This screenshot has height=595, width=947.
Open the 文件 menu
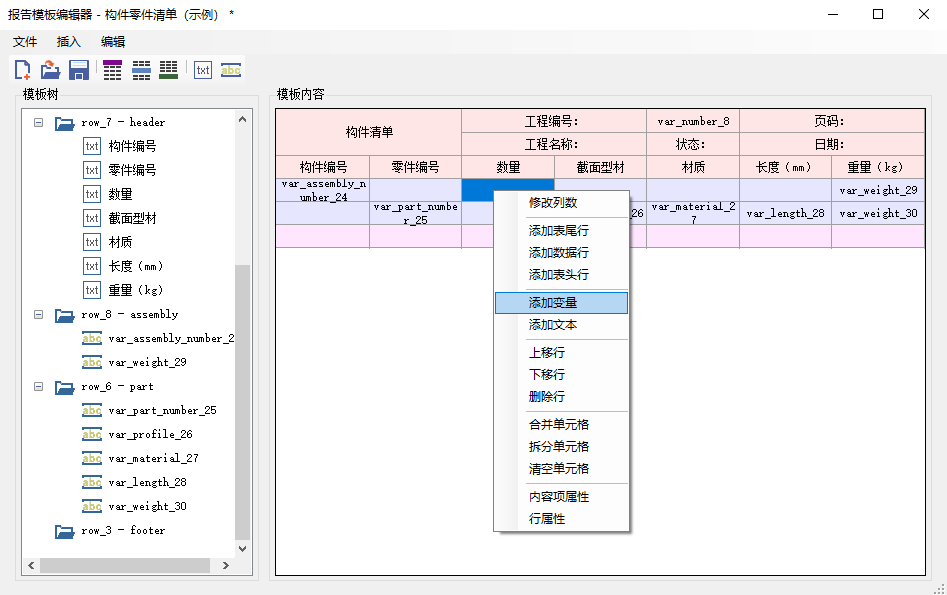click(25, 42)
